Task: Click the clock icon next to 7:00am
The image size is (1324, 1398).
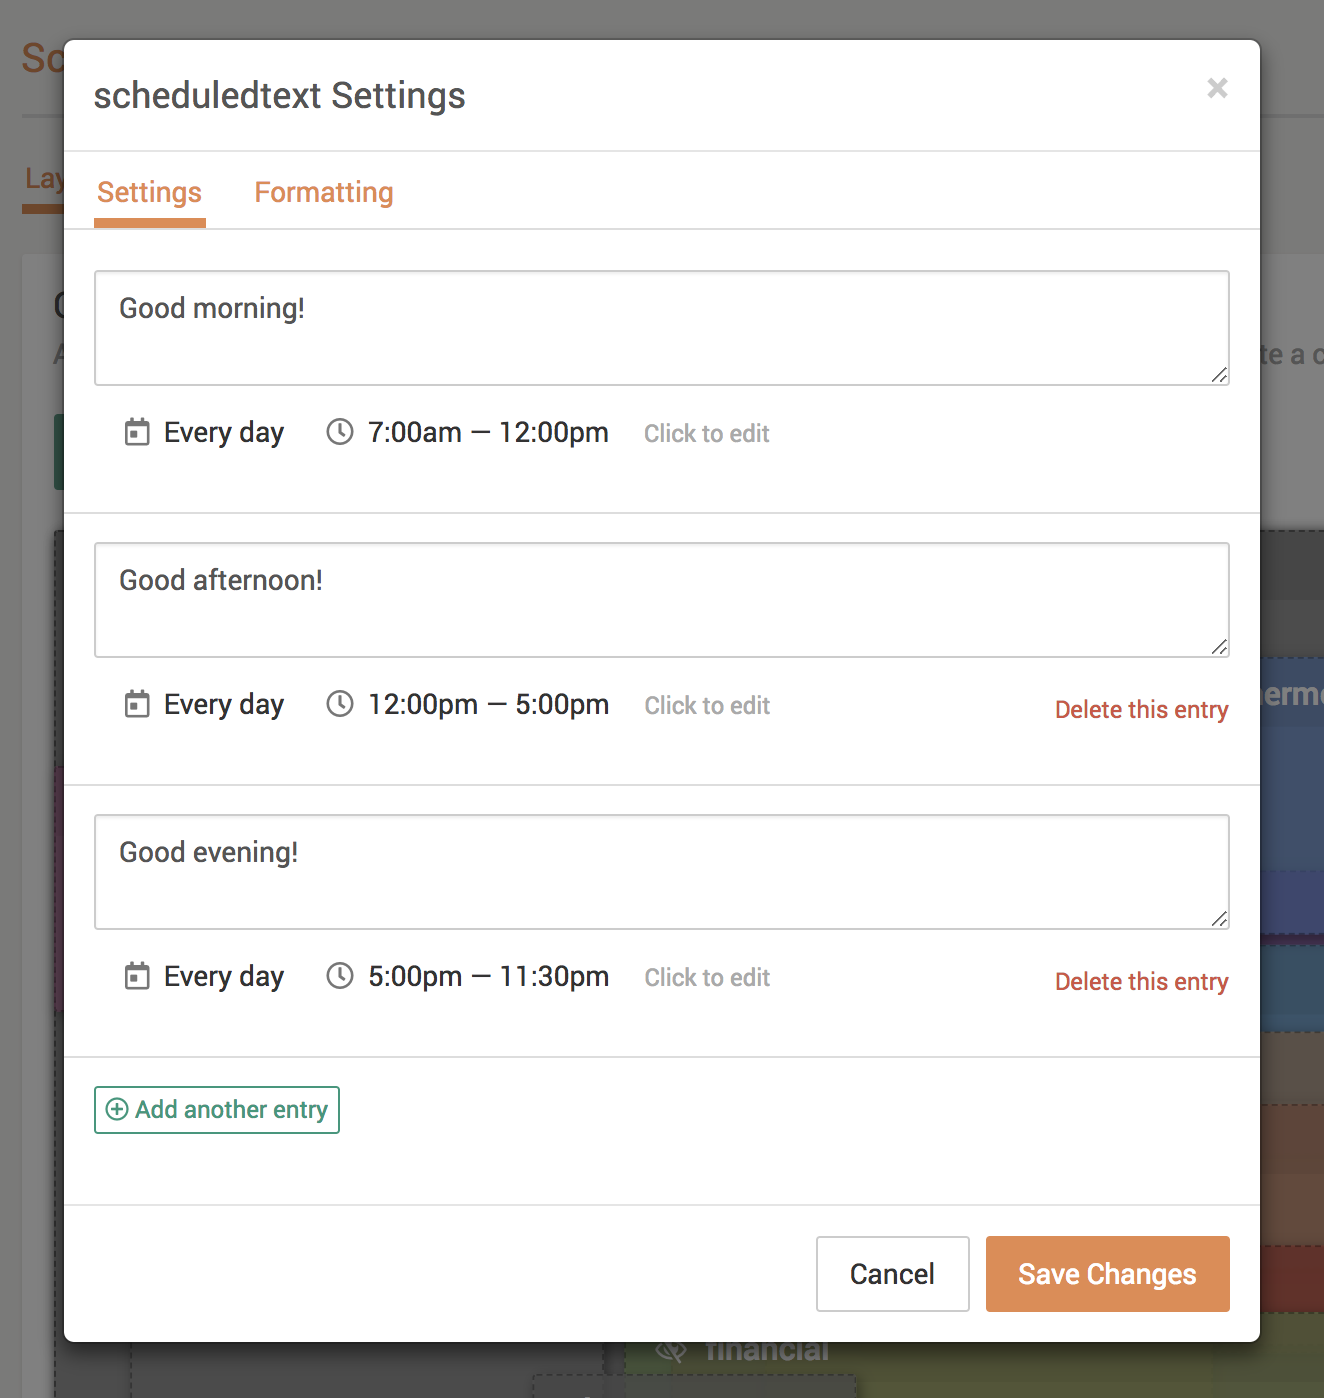Action: (x=339, y=432)
